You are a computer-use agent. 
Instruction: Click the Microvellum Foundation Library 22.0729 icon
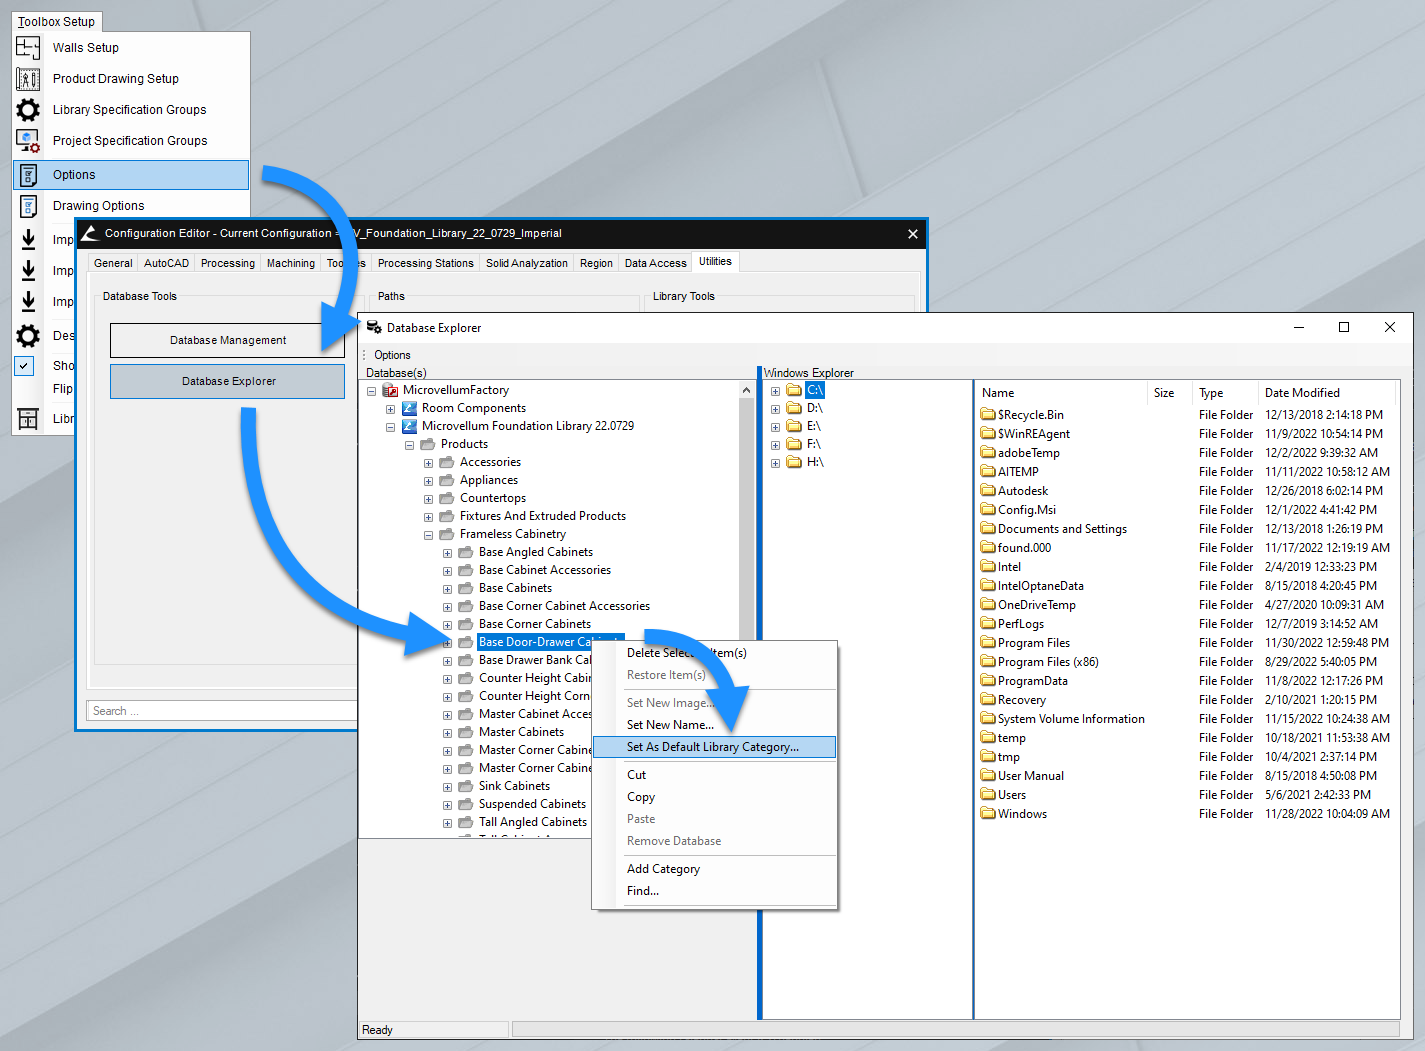(409, 426)
